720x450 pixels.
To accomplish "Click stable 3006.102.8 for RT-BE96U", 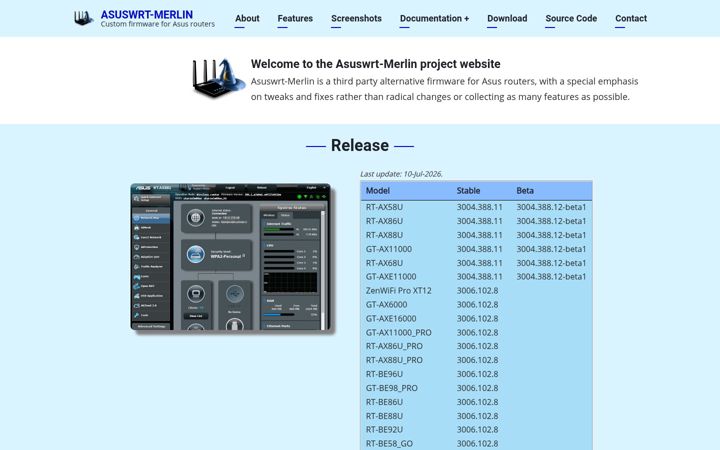I will (x=478, y=374).
